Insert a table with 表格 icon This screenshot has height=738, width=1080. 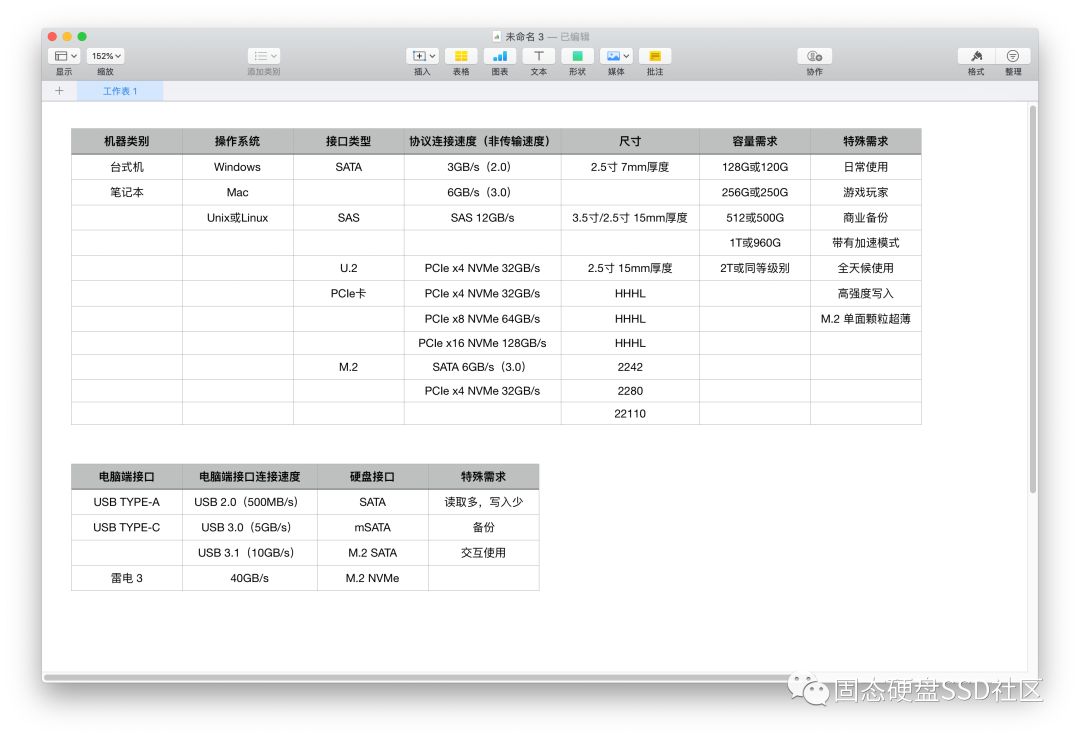[461, 56]
